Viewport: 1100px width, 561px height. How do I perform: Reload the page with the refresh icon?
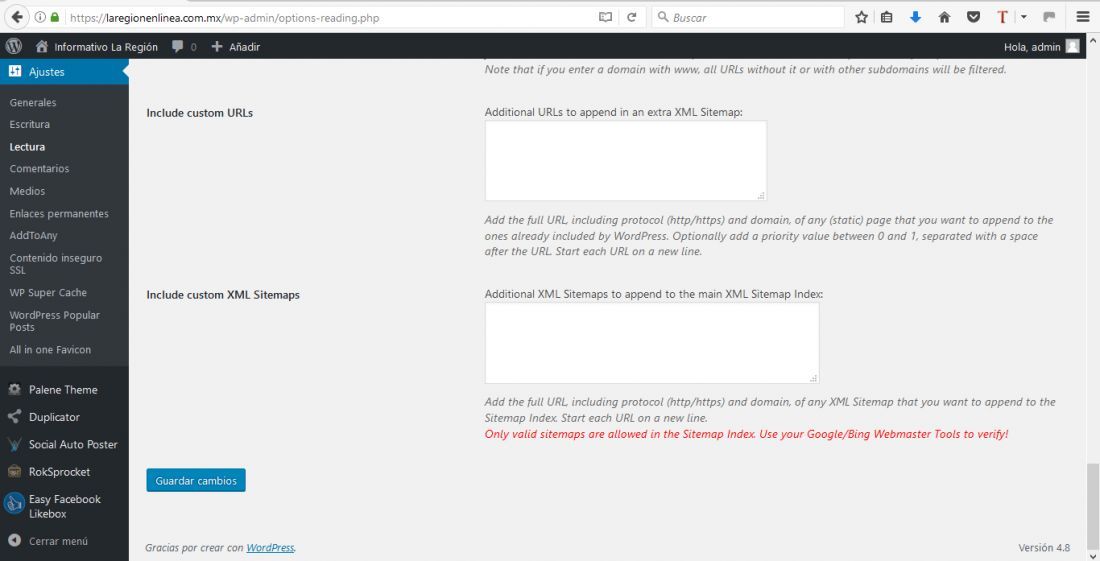[x=631, y=18]
